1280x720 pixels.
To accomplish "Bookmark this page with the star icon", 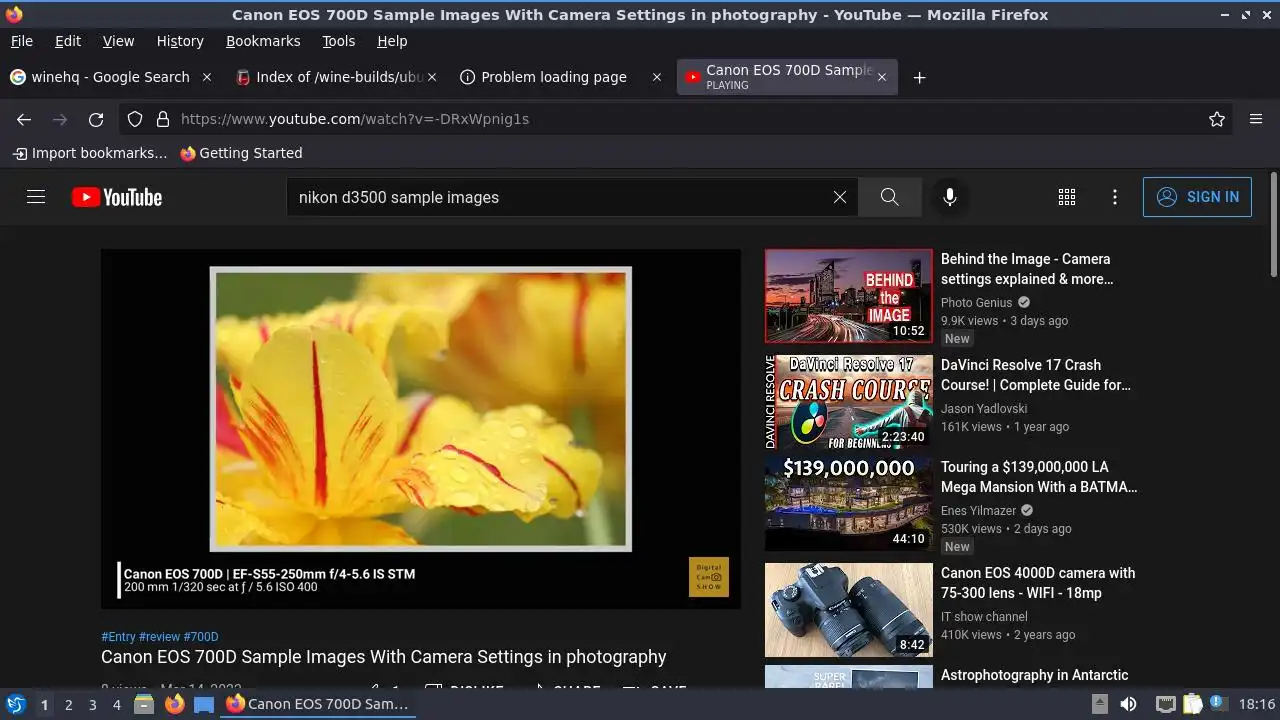I will [1217, 119].
